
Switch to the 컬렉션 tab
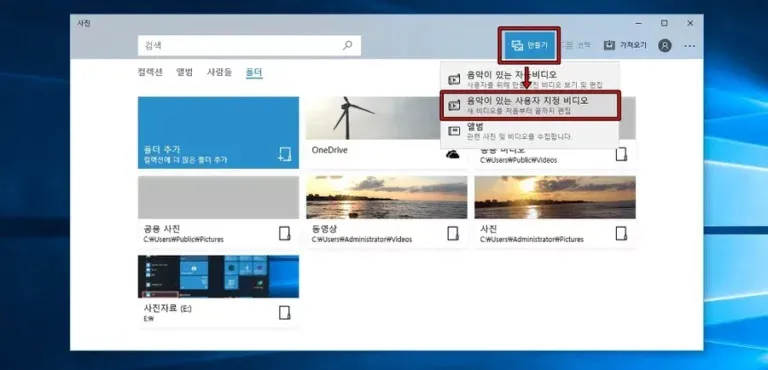(x=150, y=73)
